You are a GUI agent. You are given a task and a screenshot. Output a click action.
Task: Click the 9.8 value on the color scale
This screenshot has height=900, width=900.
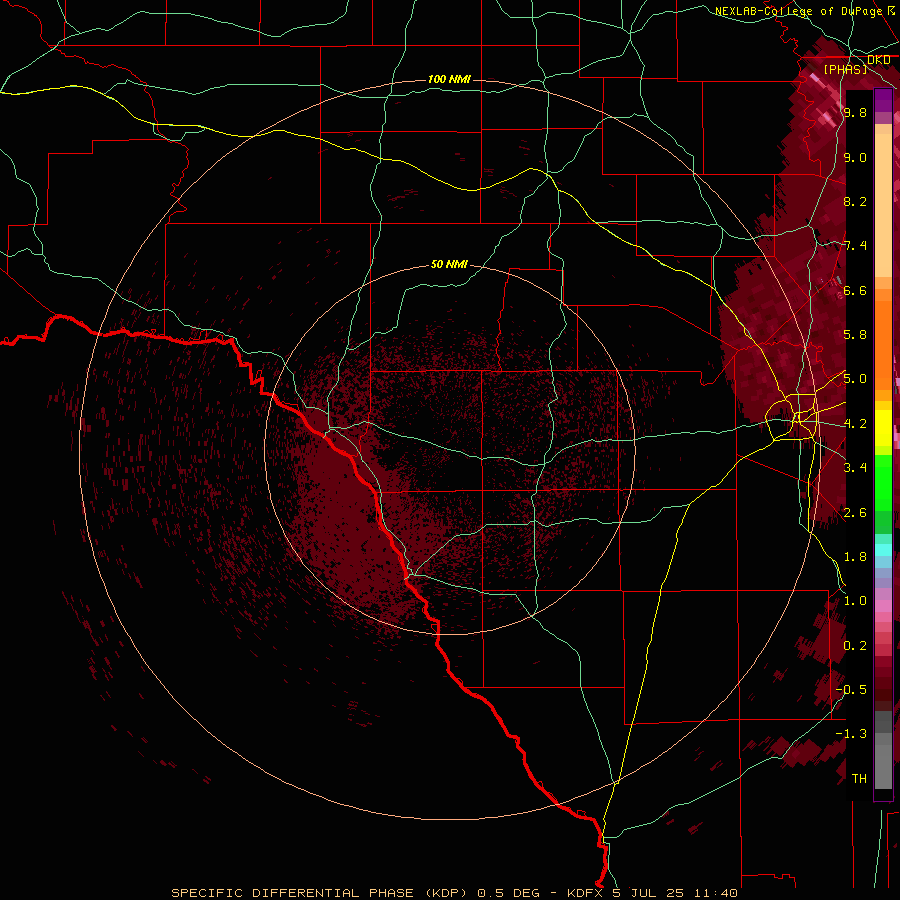pyautogui.click(x=855, y=112)
